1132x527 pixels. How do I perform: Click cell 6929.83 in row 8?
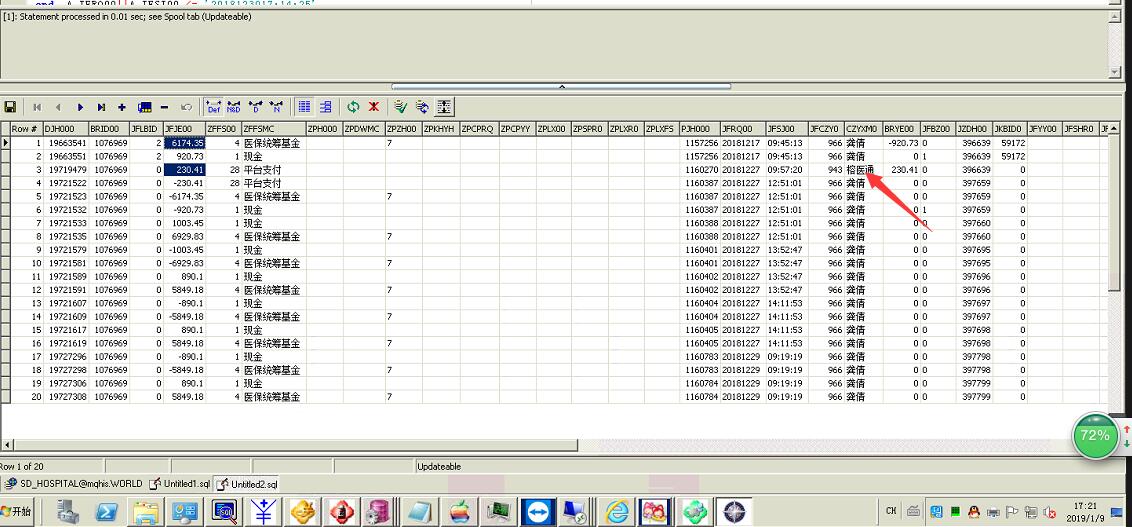click(x=185, y=237)
